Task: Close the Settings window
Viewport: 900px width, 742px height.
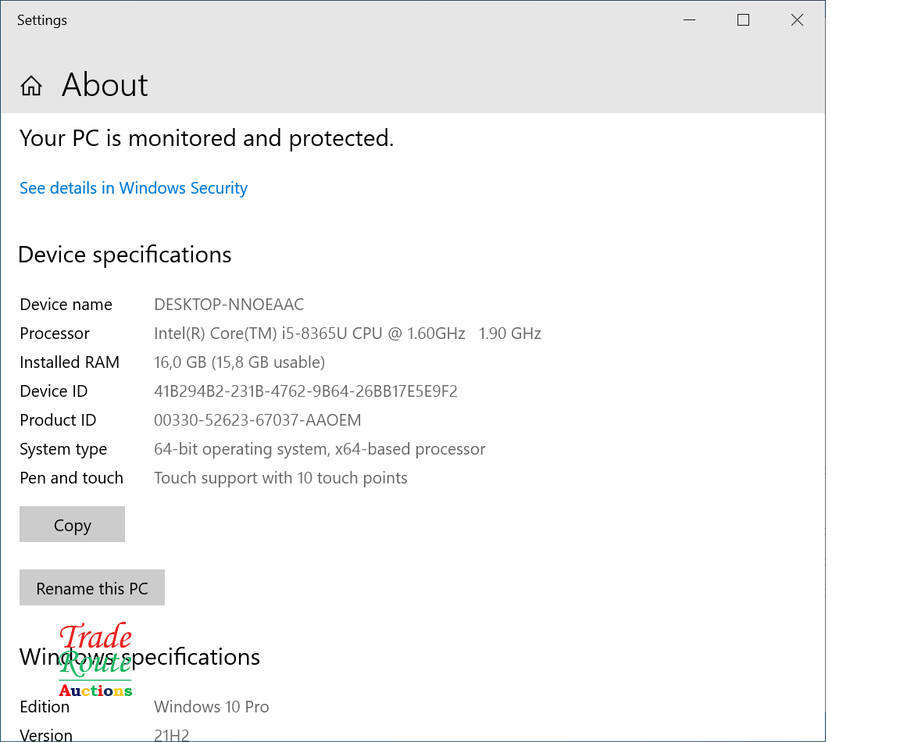Action: click(797, 20)
